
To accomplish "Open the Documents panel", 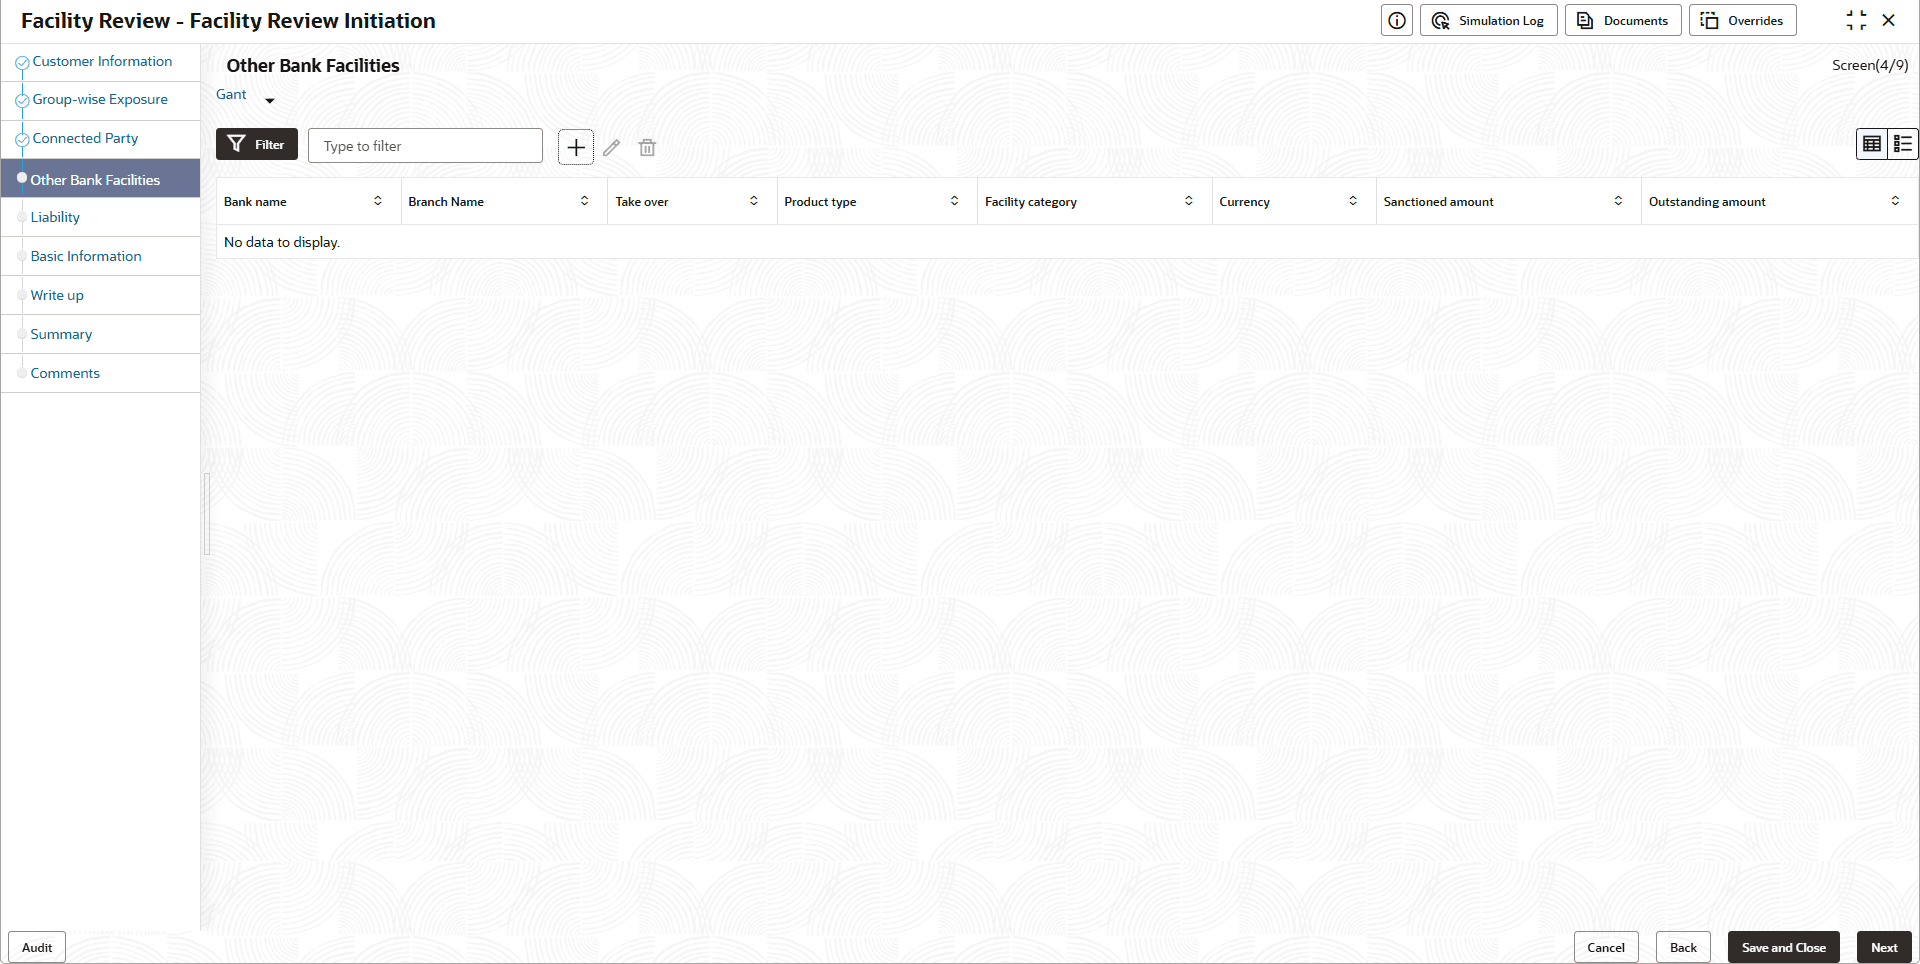I will tap(1623, 21).
